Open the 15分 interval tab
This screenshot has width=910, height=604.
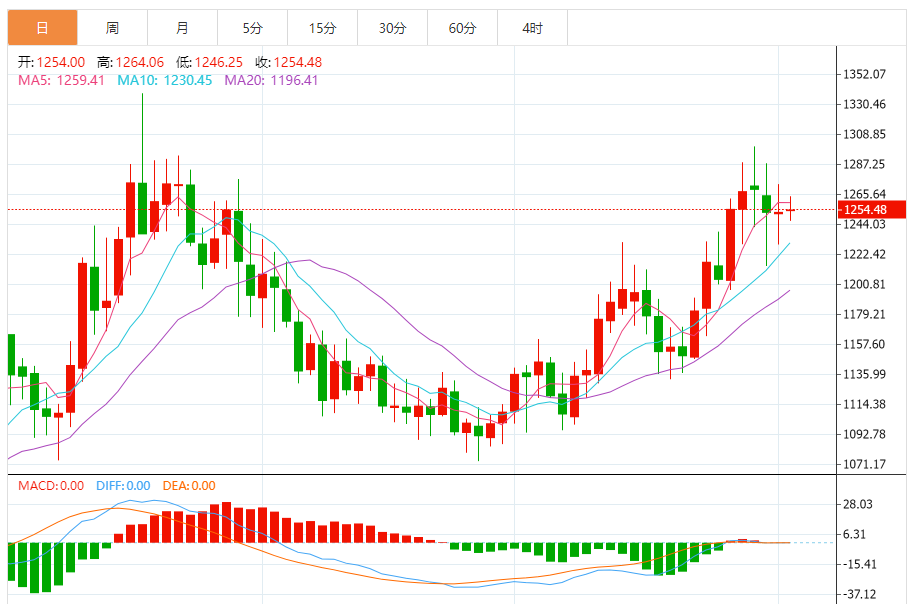click(322, 27)
